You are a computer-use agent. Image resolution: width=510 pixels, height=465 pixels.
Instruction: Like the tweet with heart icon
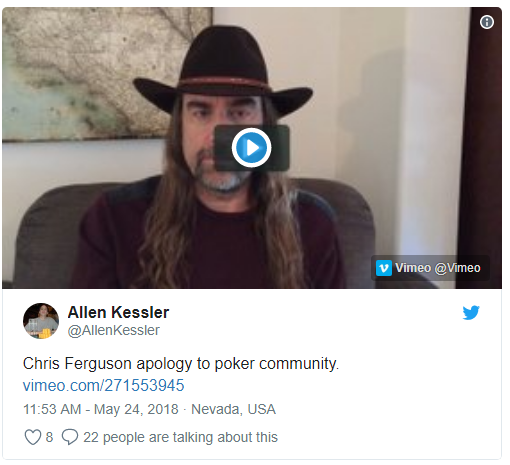pos(33,437)
